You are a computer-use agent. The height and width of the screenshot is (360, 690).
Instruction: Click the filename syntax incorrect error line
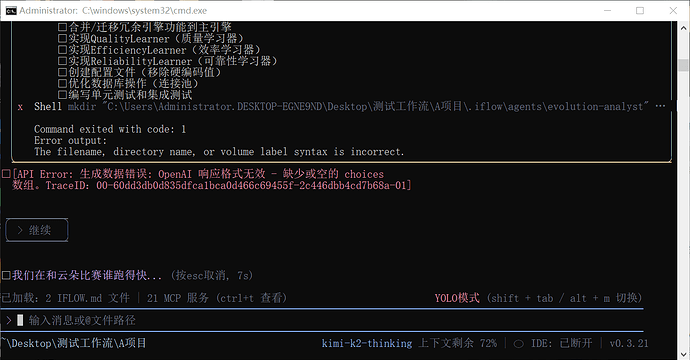[219, 152]
